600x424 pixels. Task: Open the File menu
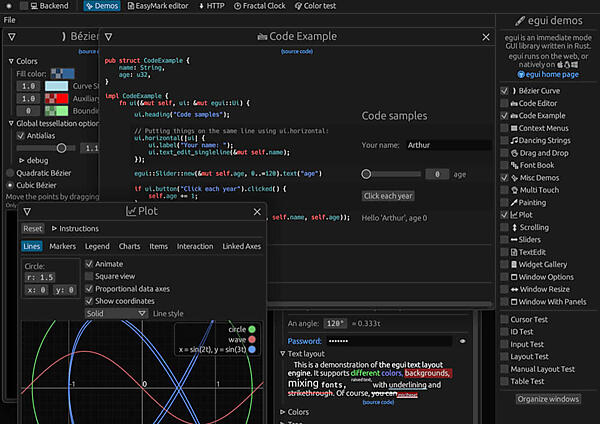coord(9,20)
